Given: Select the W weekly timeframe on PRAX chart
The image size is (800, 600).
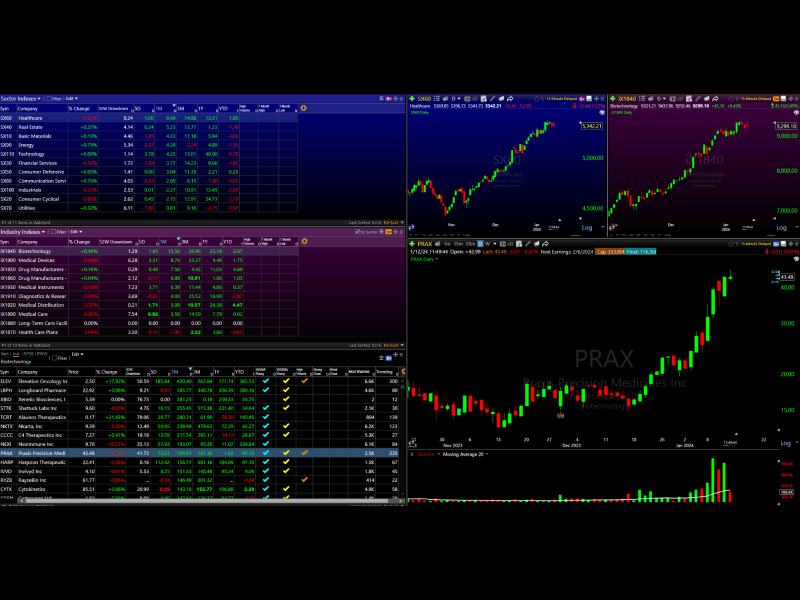Looking at the screenshot, I should point(488,244).
